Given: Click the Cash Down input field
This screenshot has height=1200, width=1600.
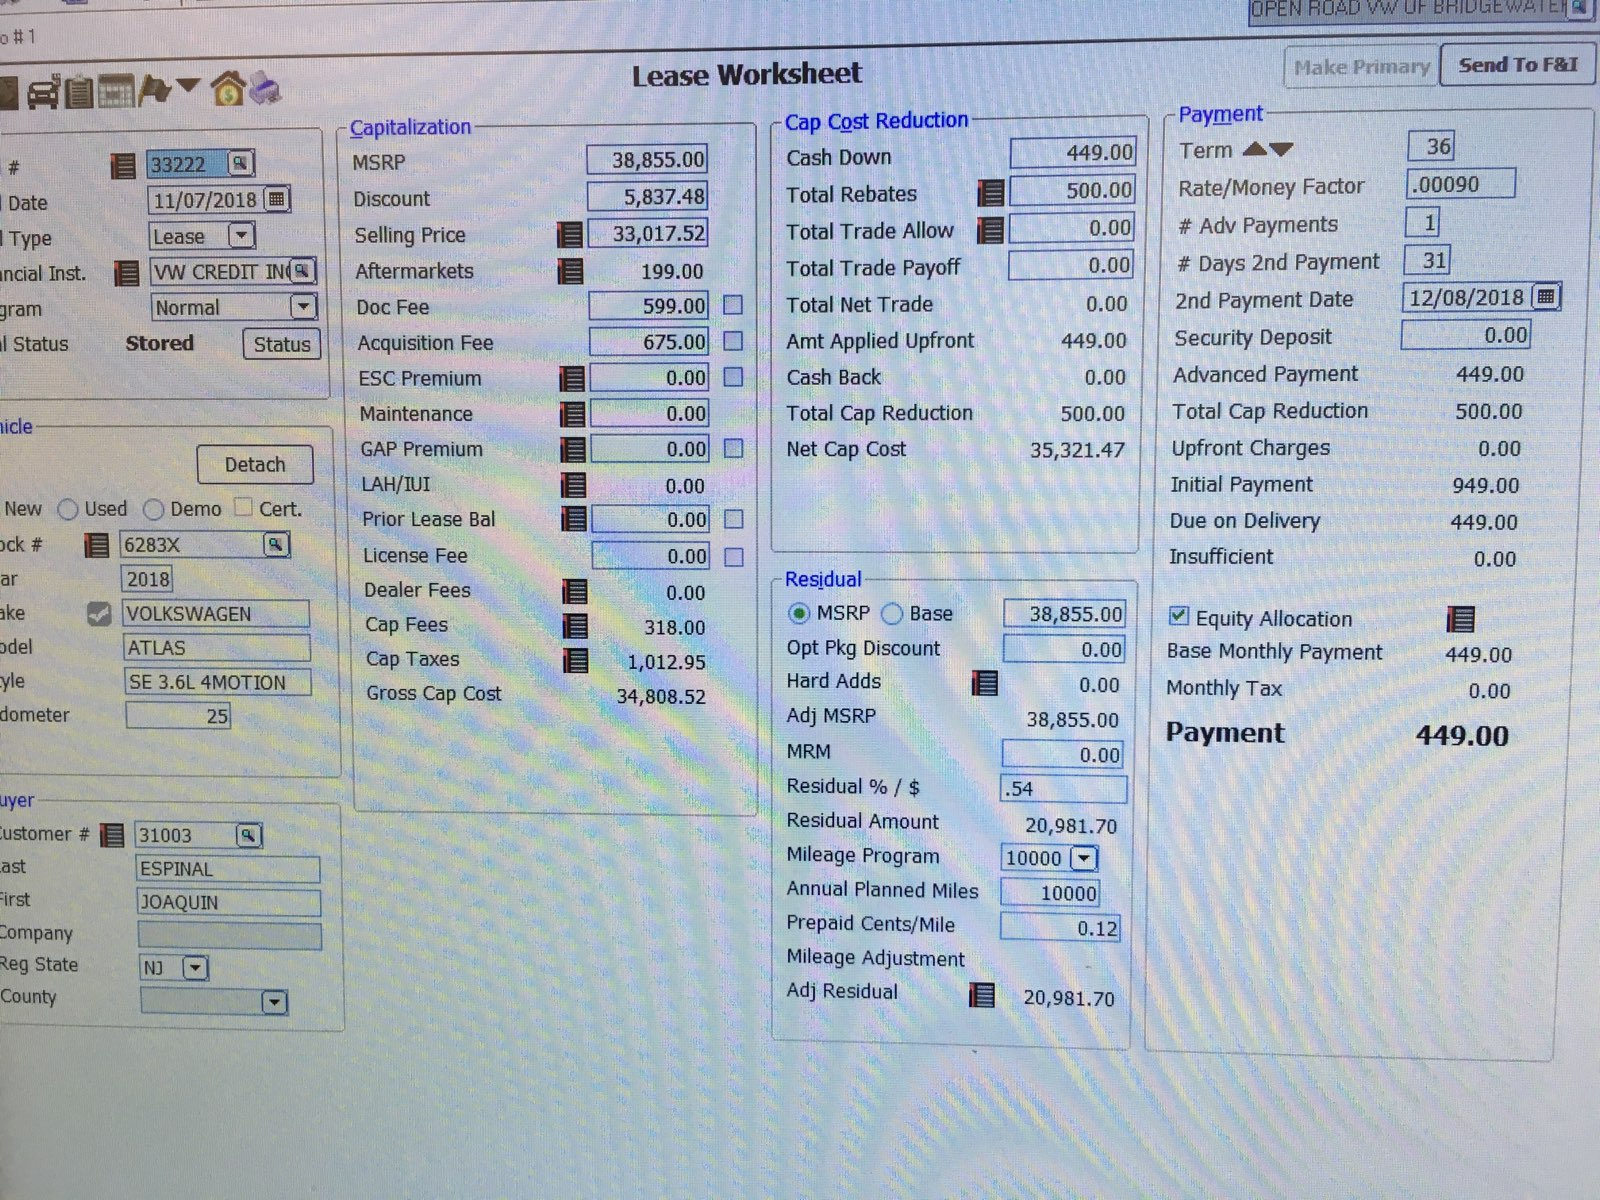Looking at the screenshot, I should click(1073, 153).
